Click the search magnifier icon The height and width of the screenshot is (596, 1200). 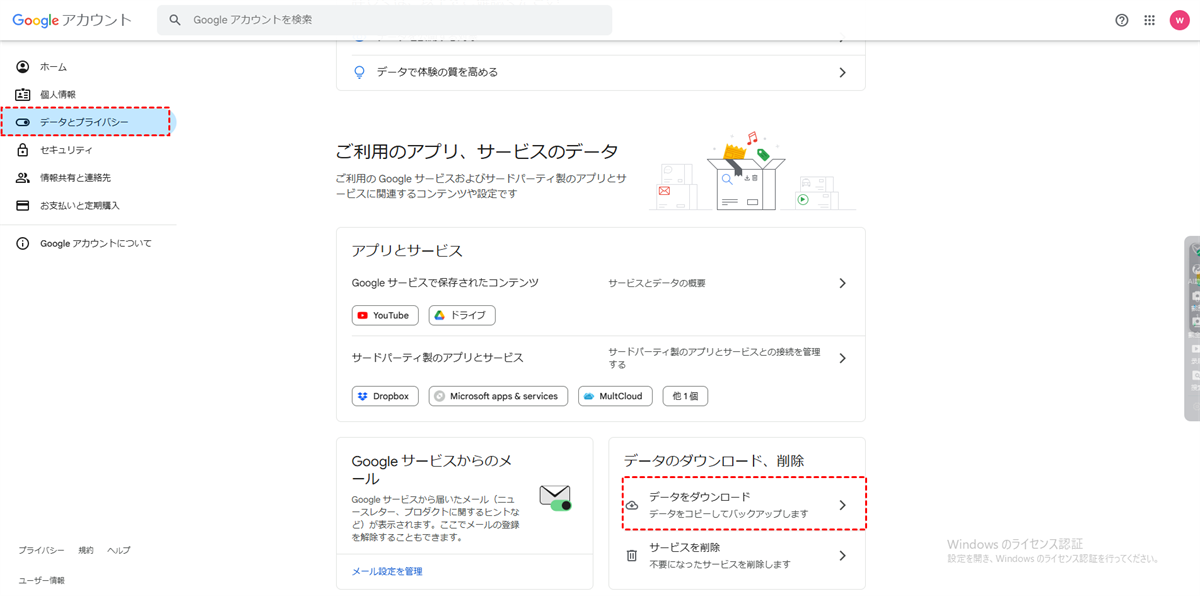pos(175,20)
